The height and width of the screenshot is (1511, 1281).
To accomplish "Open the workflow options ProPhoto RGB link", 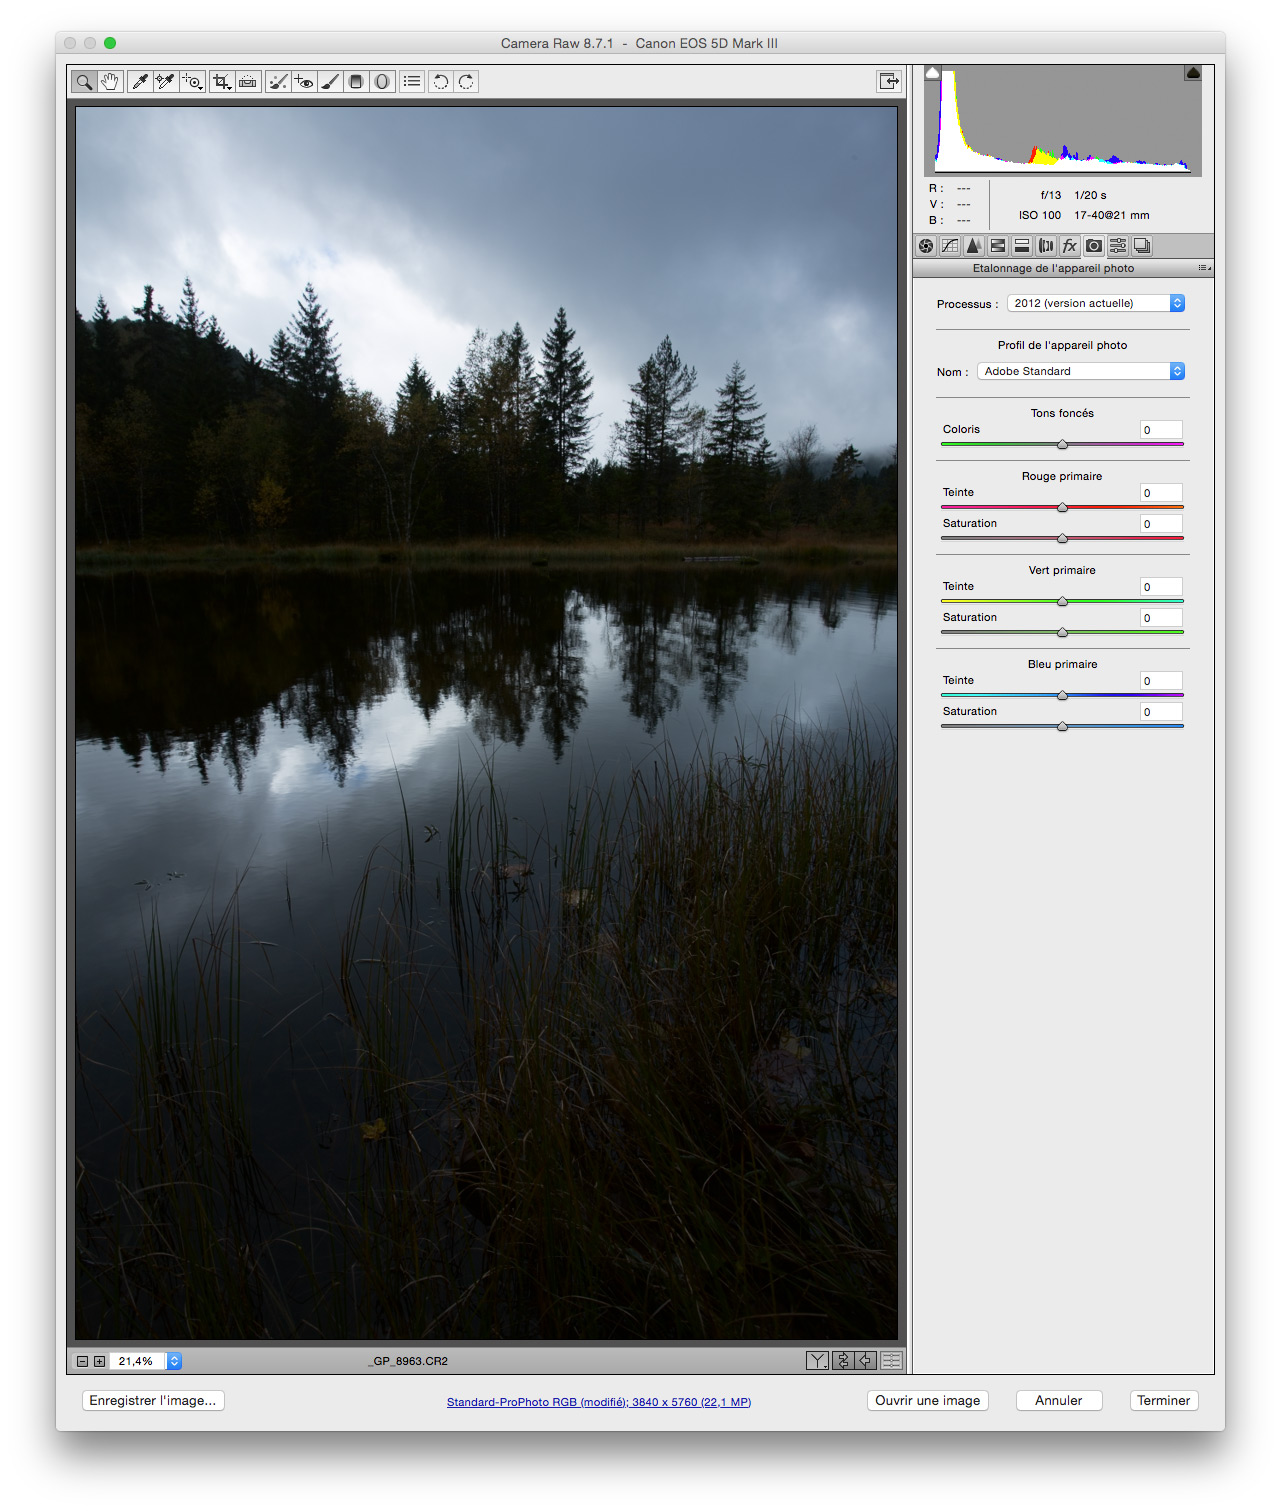I will coord(599,1402).
